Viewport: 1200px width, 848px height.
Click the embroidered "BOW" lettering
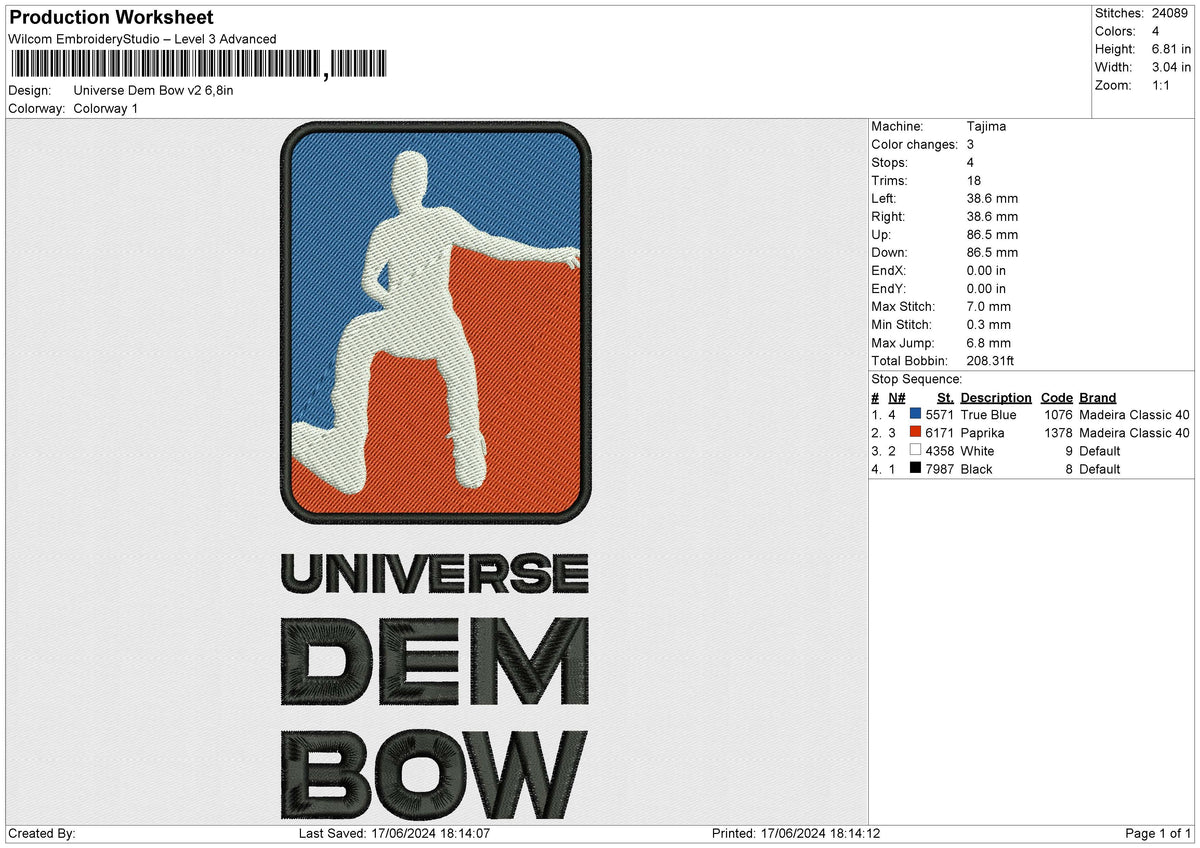coord(435,773)
